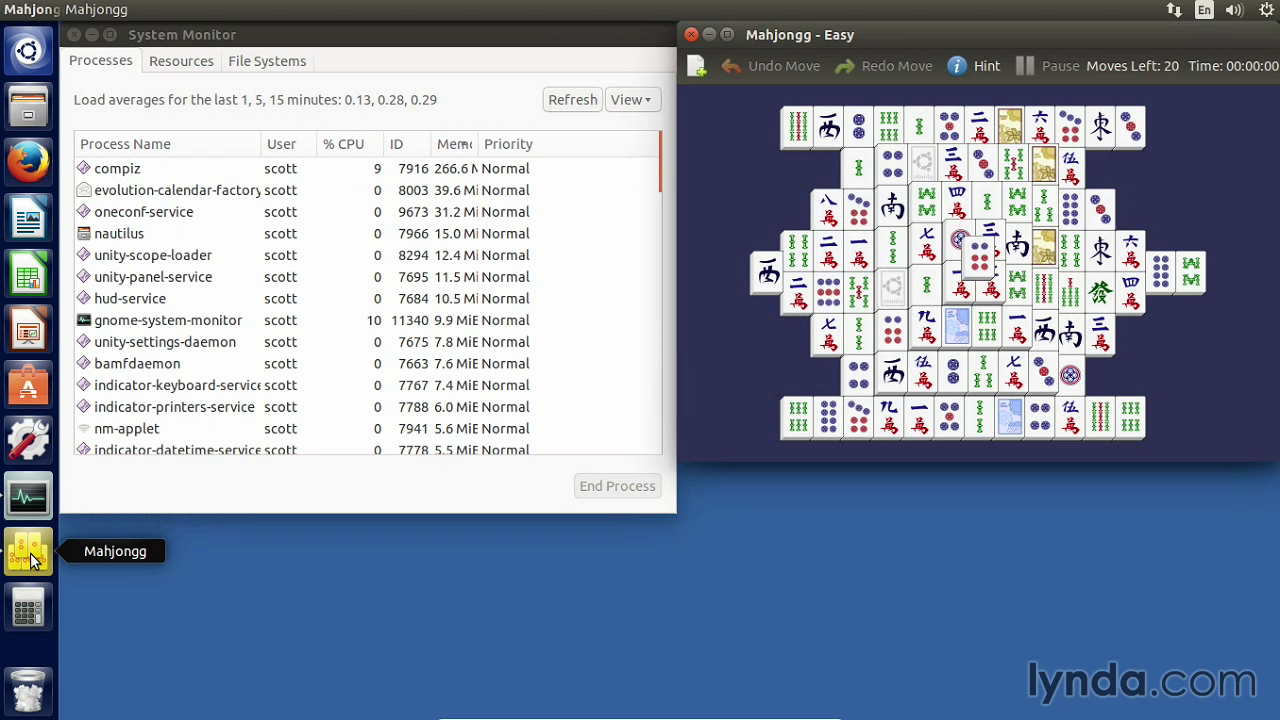The width and height of the screenshot is (1280, 720).
Task: Open network indicator in top panel
Action: point(1174,10)
